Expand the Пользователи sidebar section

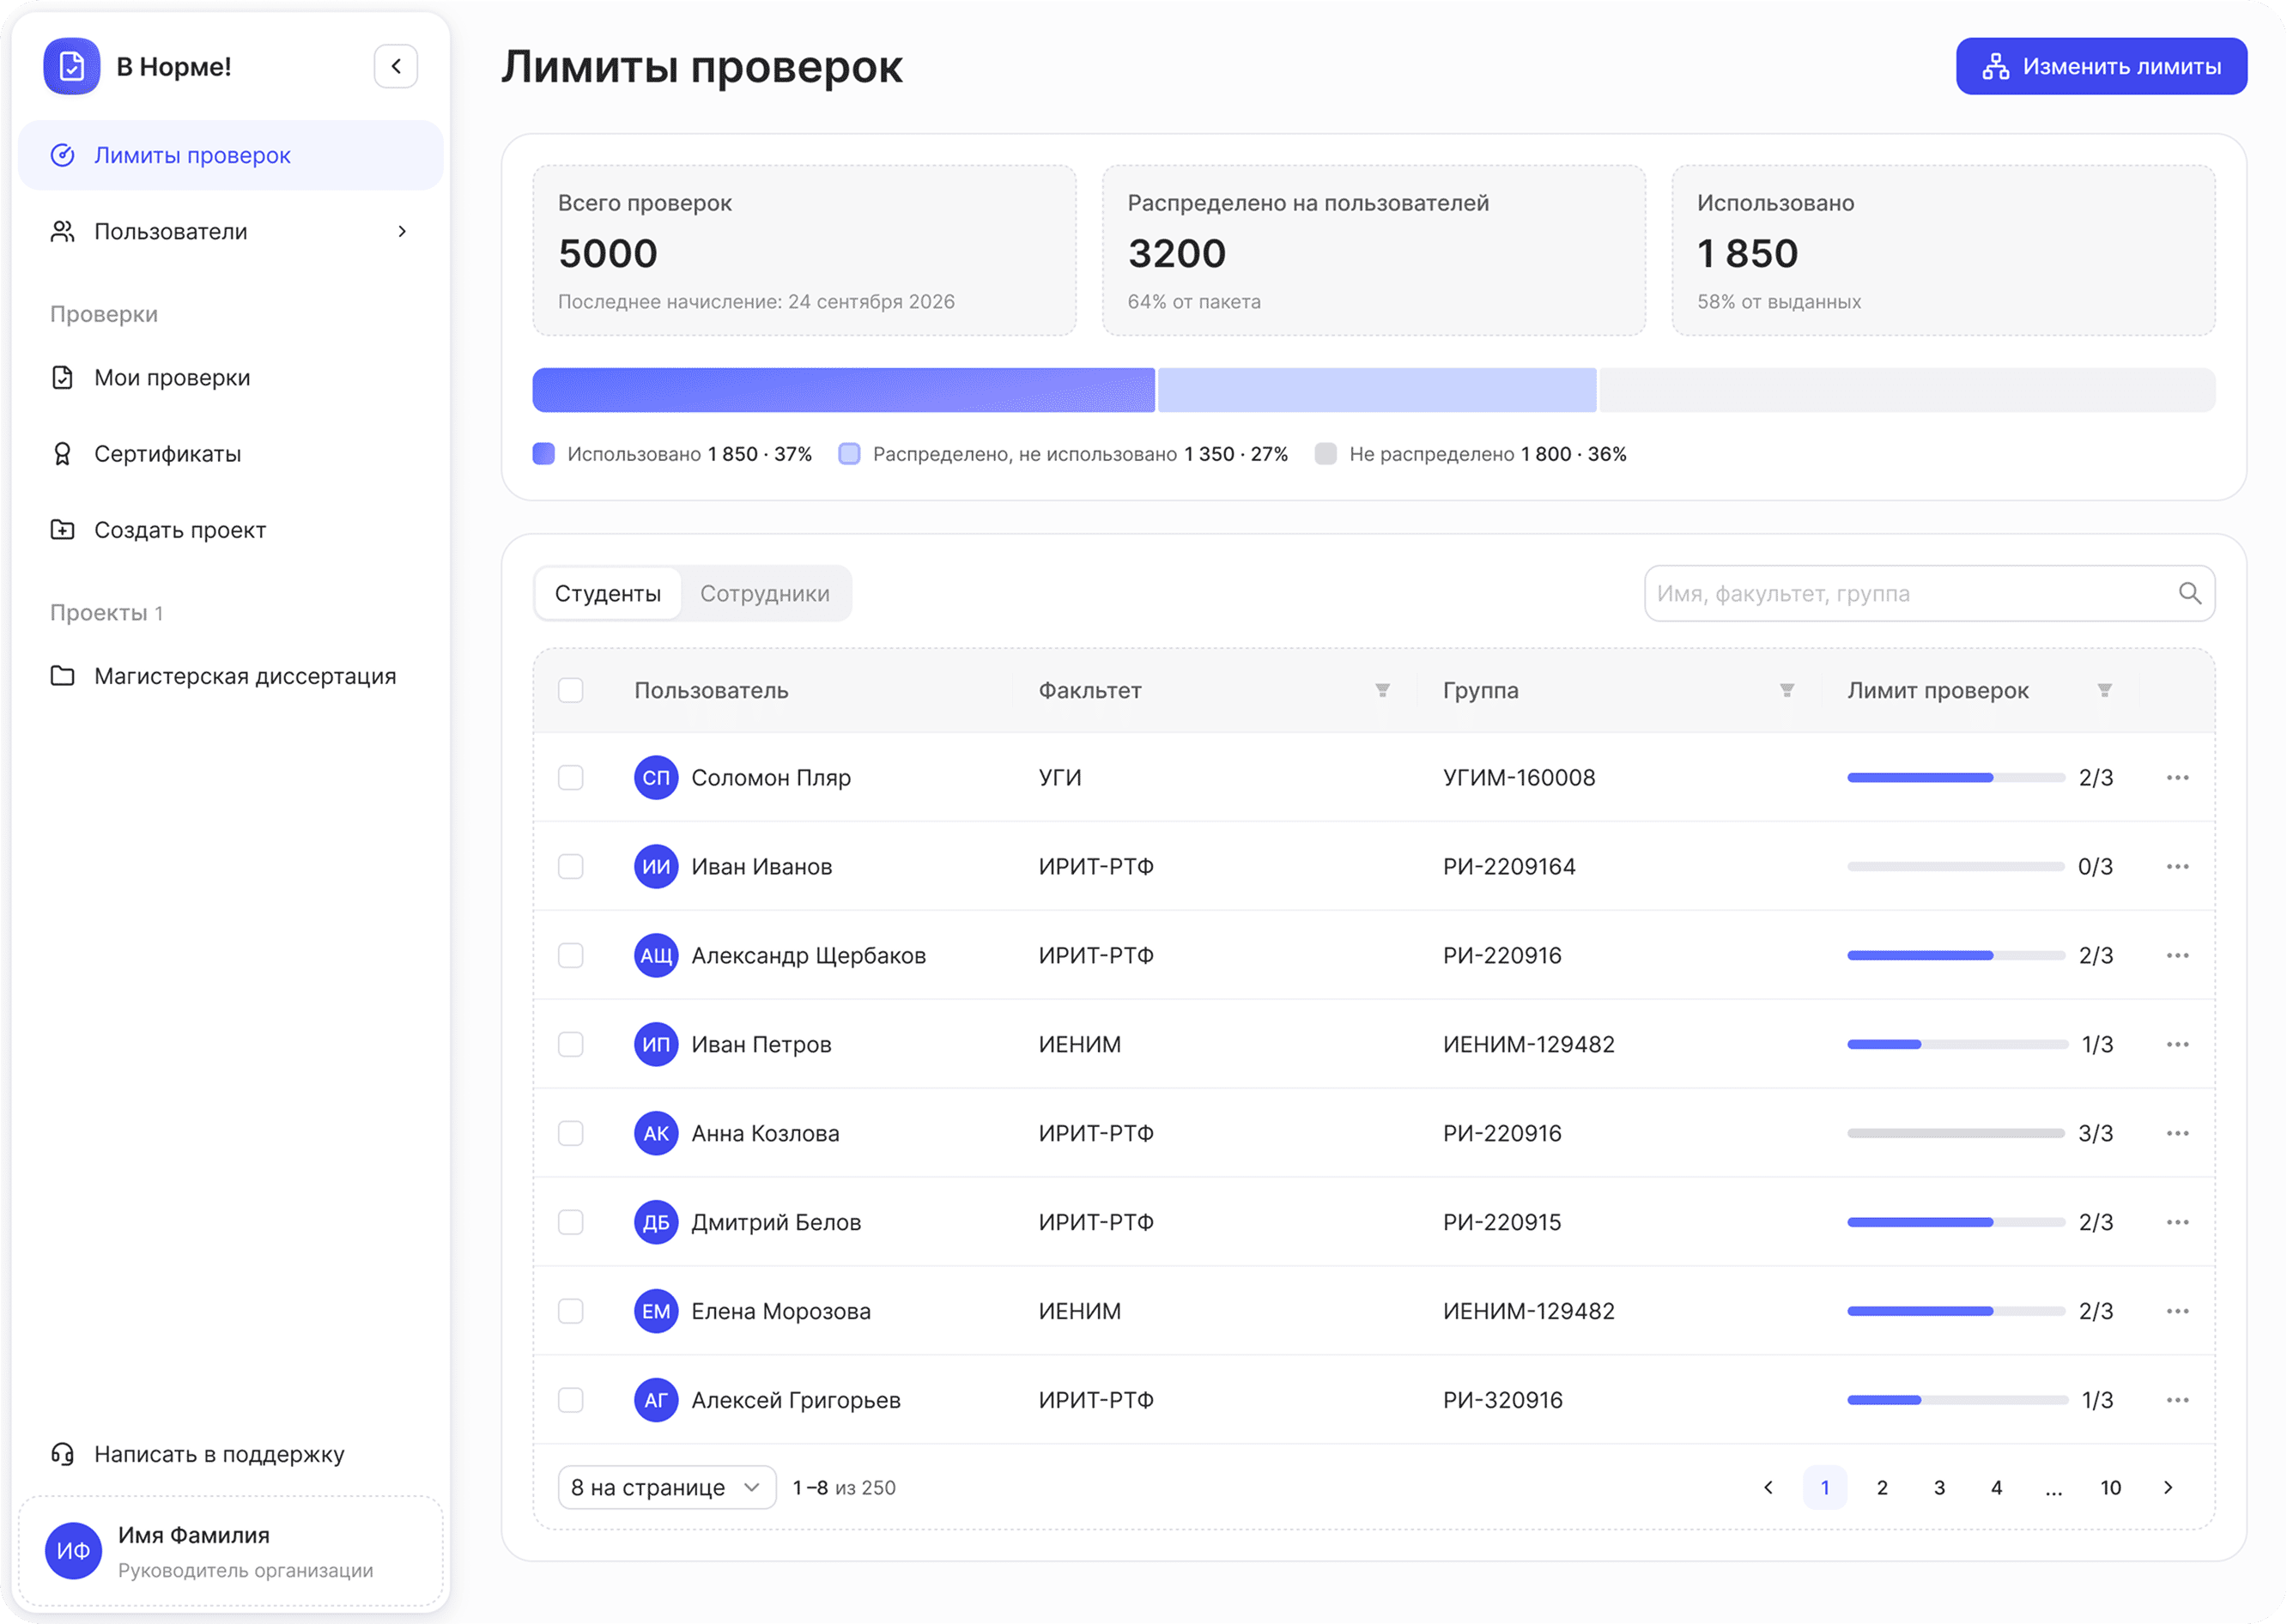click(231, 232)
